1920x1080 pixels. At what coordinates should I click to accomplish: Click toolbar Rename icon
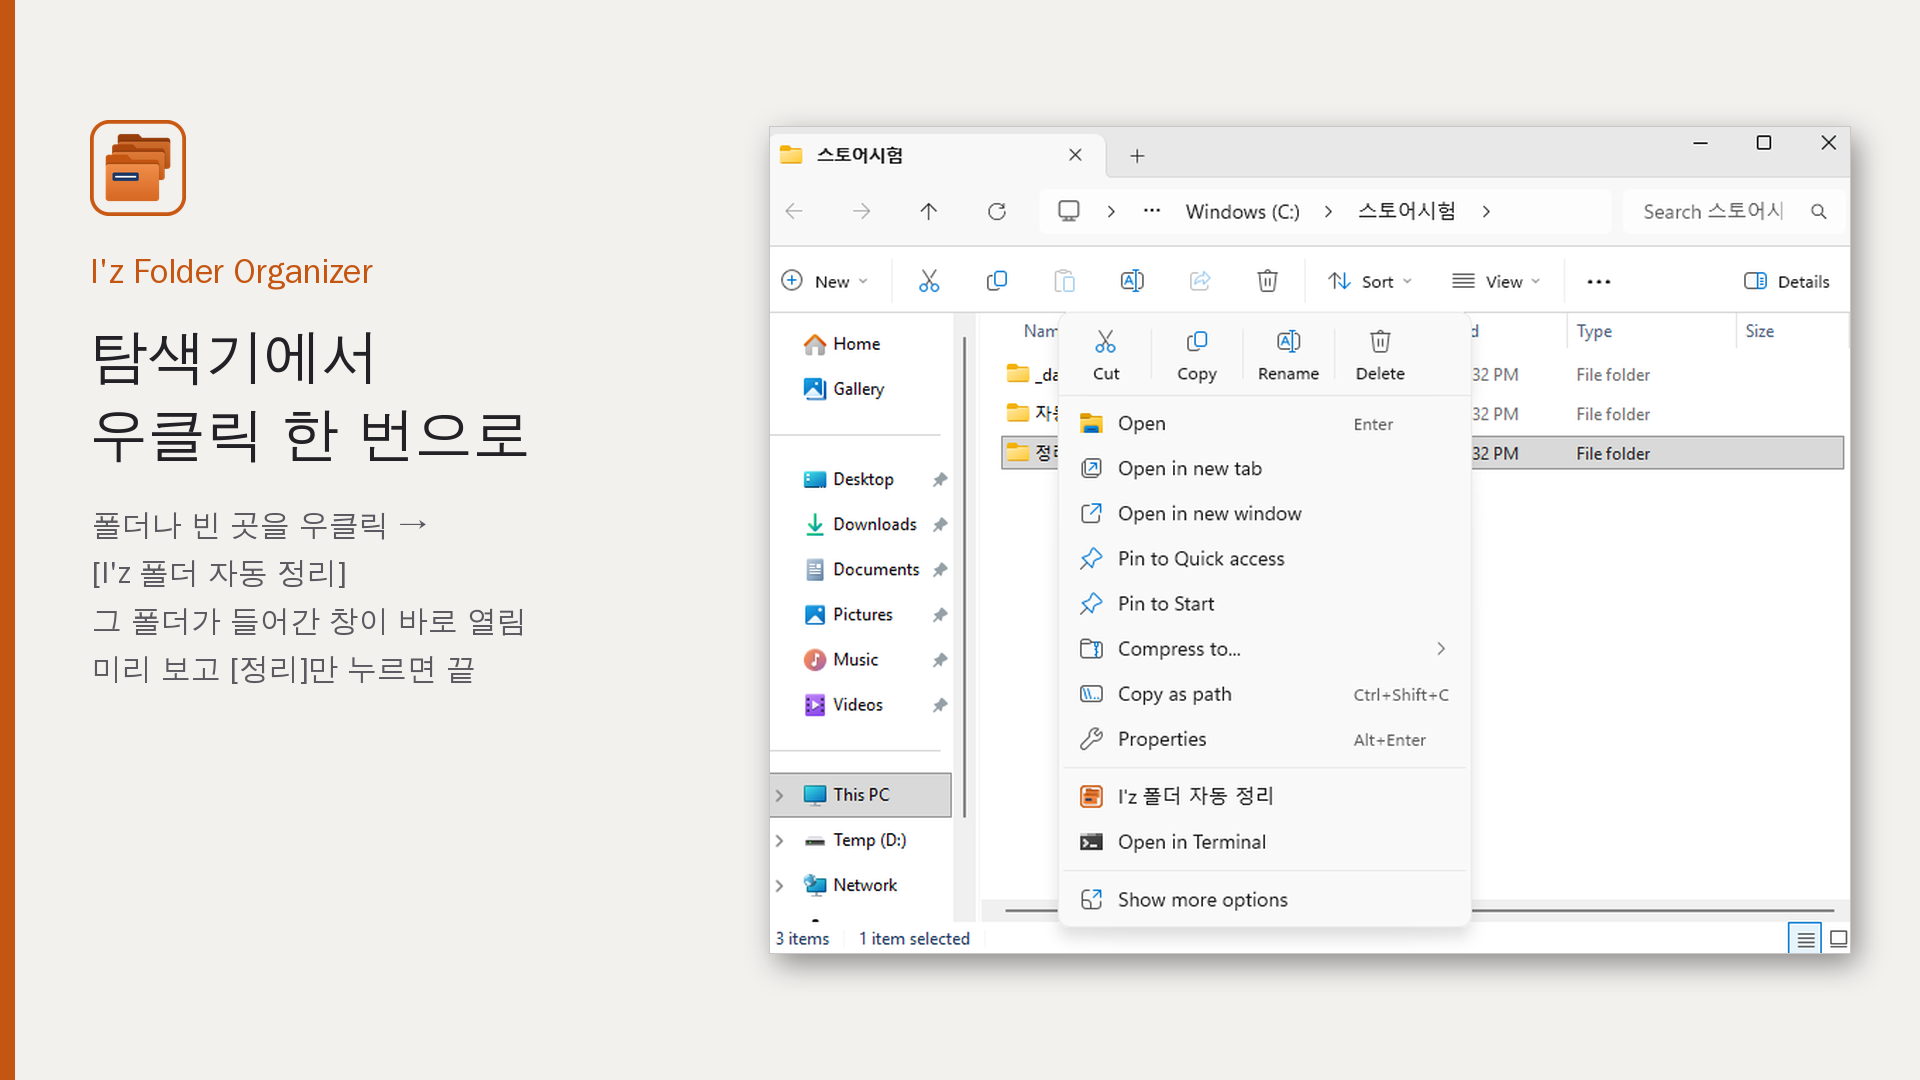1132,281
